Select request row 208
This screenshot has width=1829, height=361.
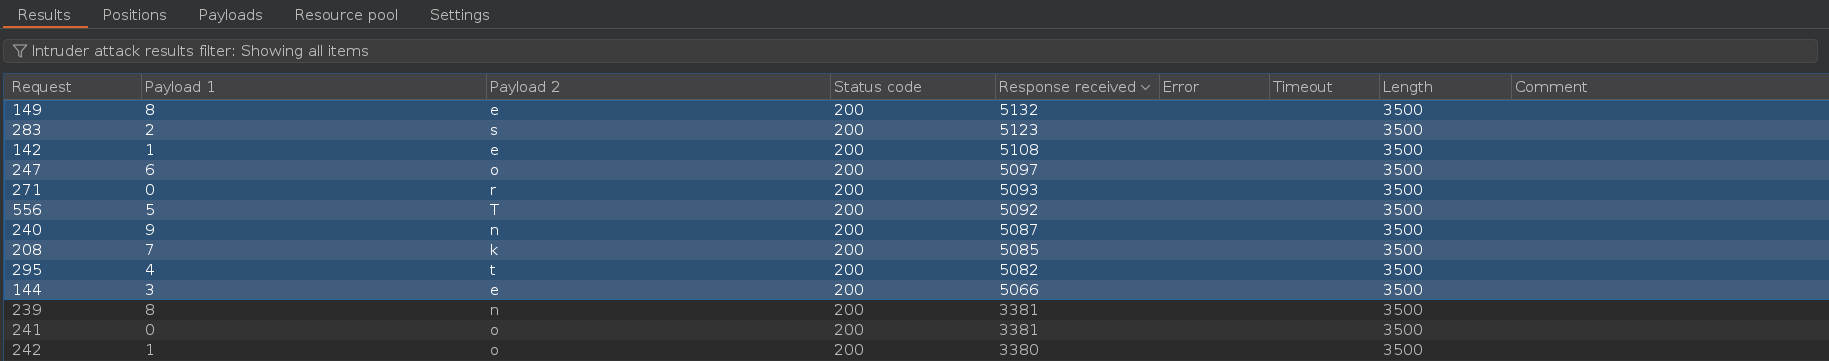pyautogui.click(x=916, y=250)
